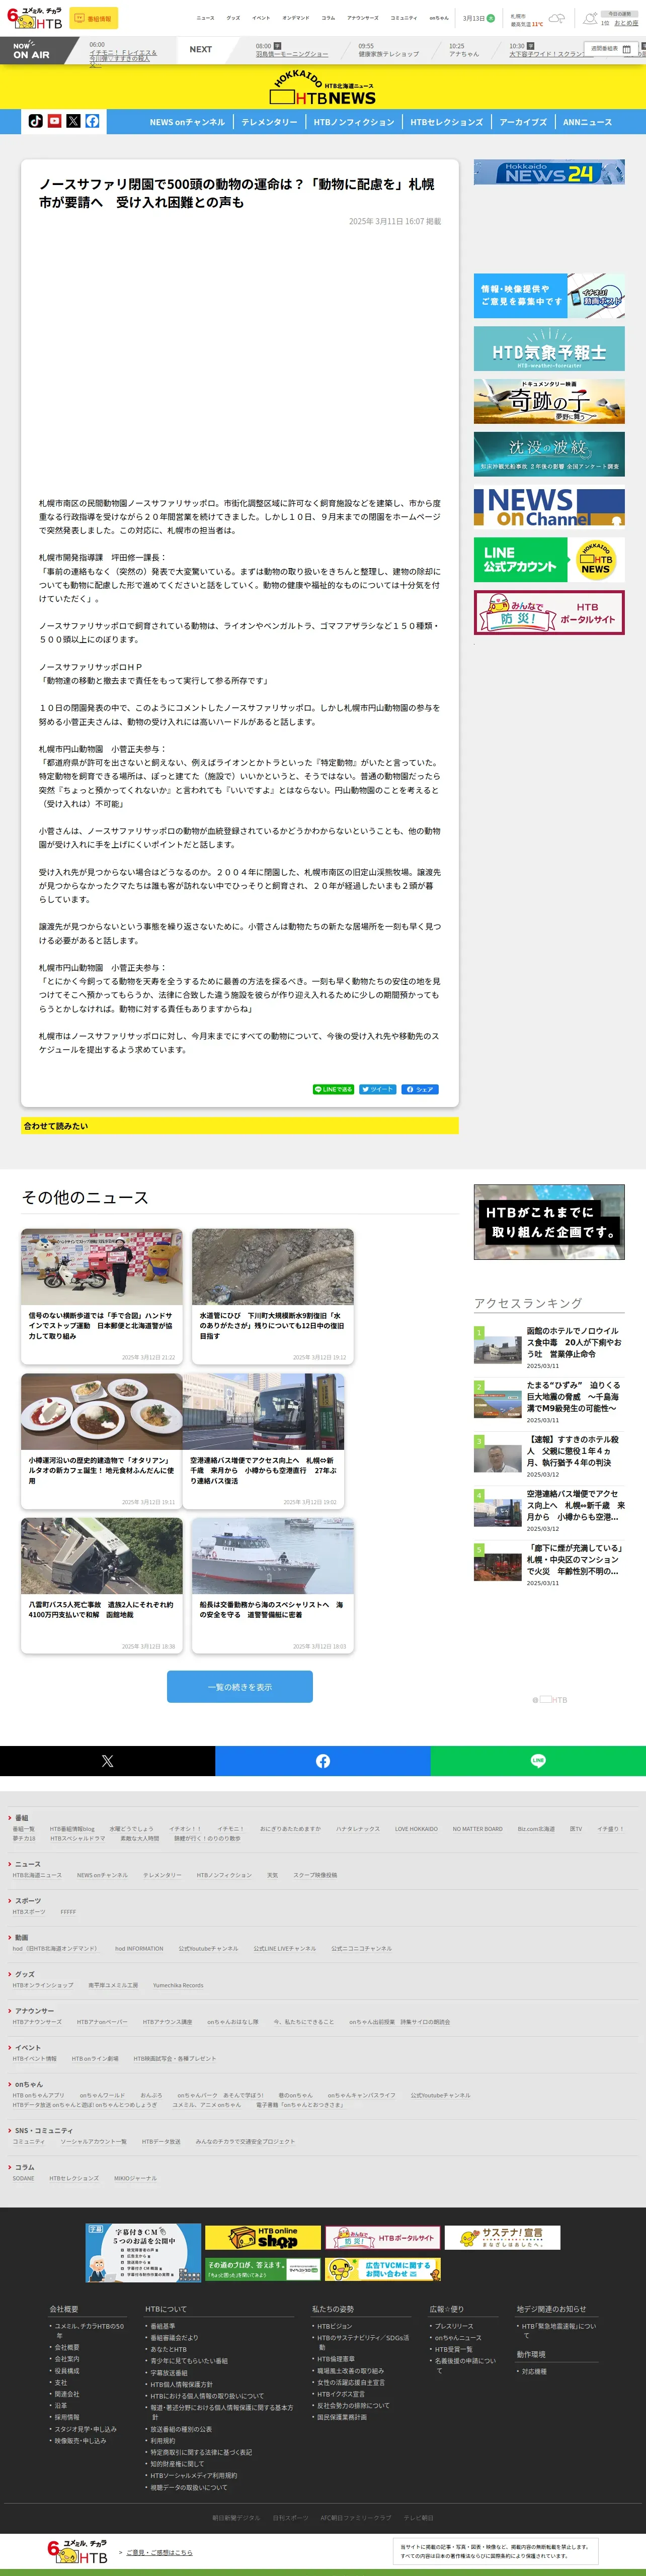Open the ANNニュース menu item
The height and width of the screenshot is (2576, 646).
pyautogui.click(x=588, y=122)
